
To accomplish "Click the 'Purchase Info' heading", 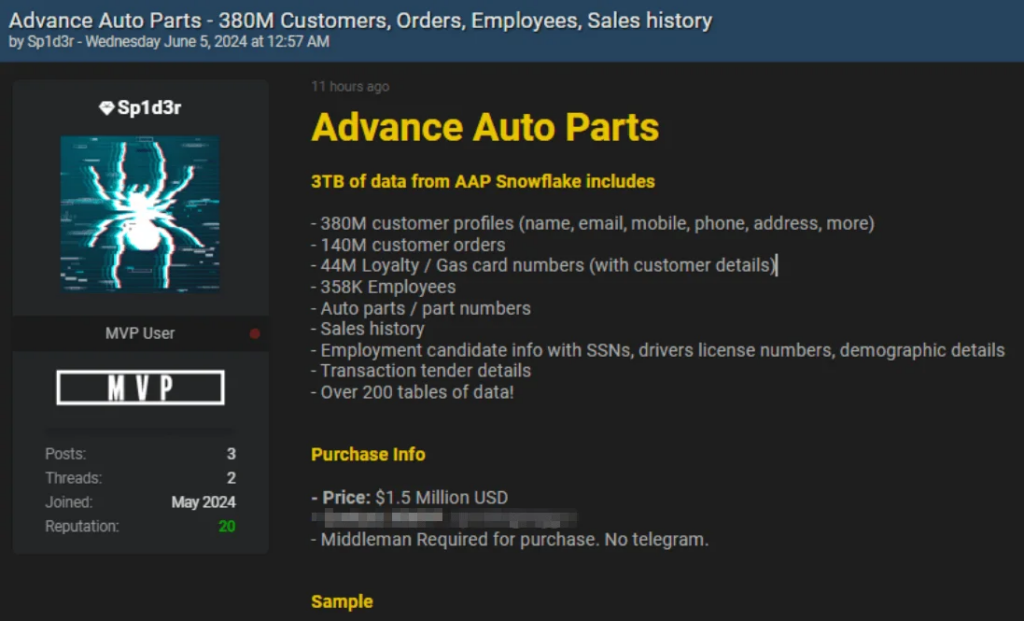I will click(368, 454).
